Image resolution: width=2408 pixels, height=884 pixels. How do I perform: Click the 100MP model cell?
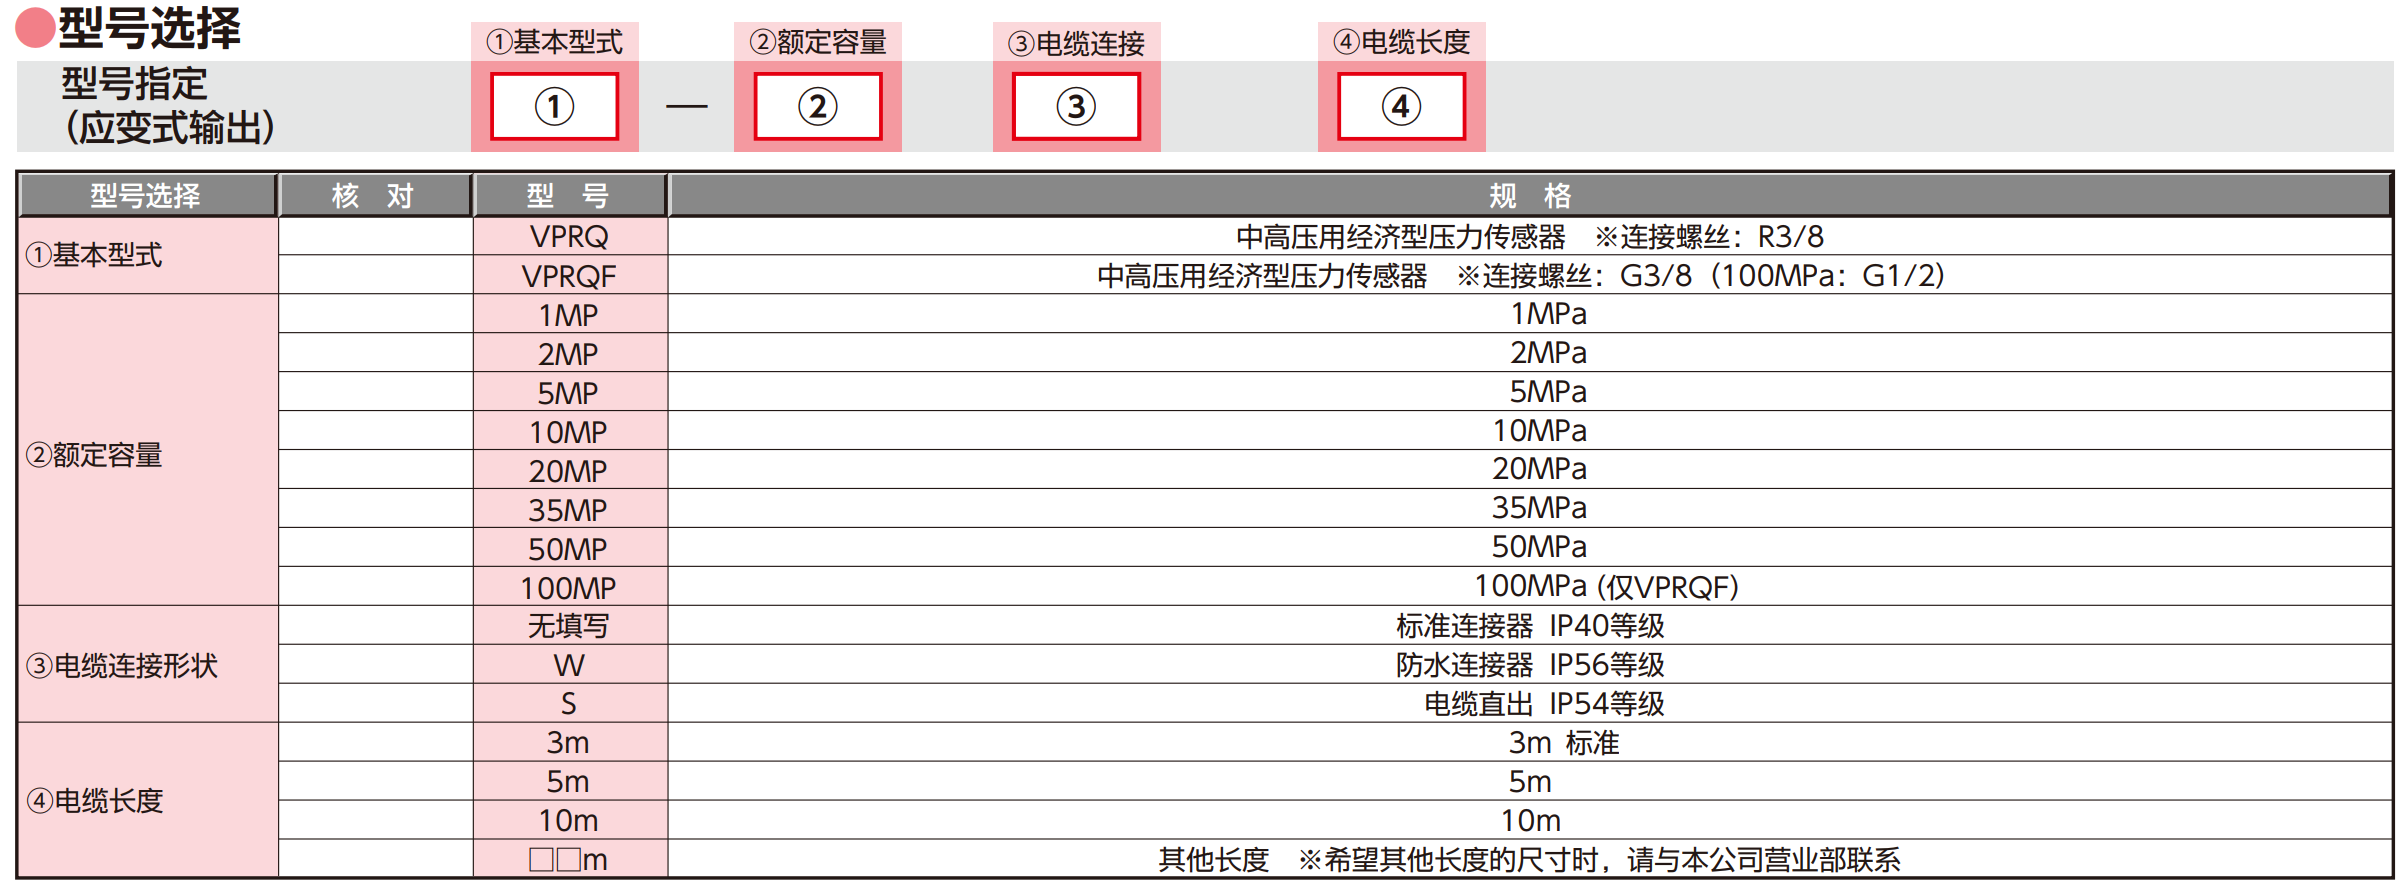[570, 587]
